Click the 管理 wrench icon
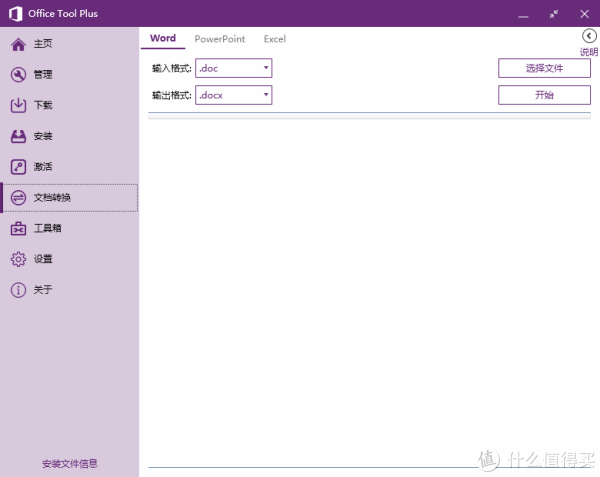This screenshot has height=477, width=600. 18,75
